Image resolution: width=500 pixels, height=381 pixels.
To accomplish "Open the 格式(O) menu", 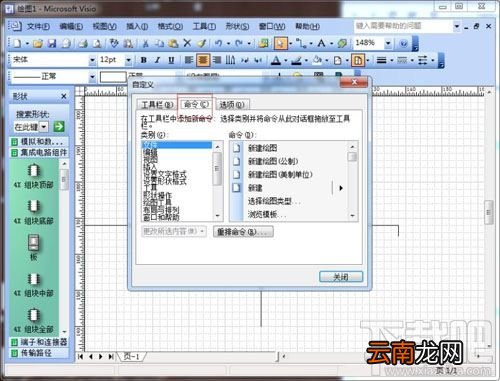I will [x=170, y=26].
